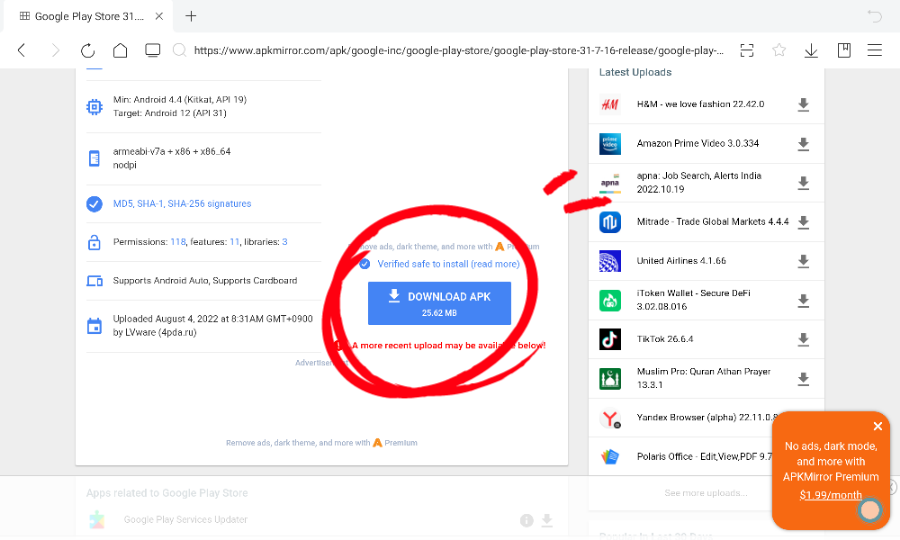Viewport: 900px width, 540px height.
Task: Open apna: Job Search, Alerts India entry
Action: [699, 182]
